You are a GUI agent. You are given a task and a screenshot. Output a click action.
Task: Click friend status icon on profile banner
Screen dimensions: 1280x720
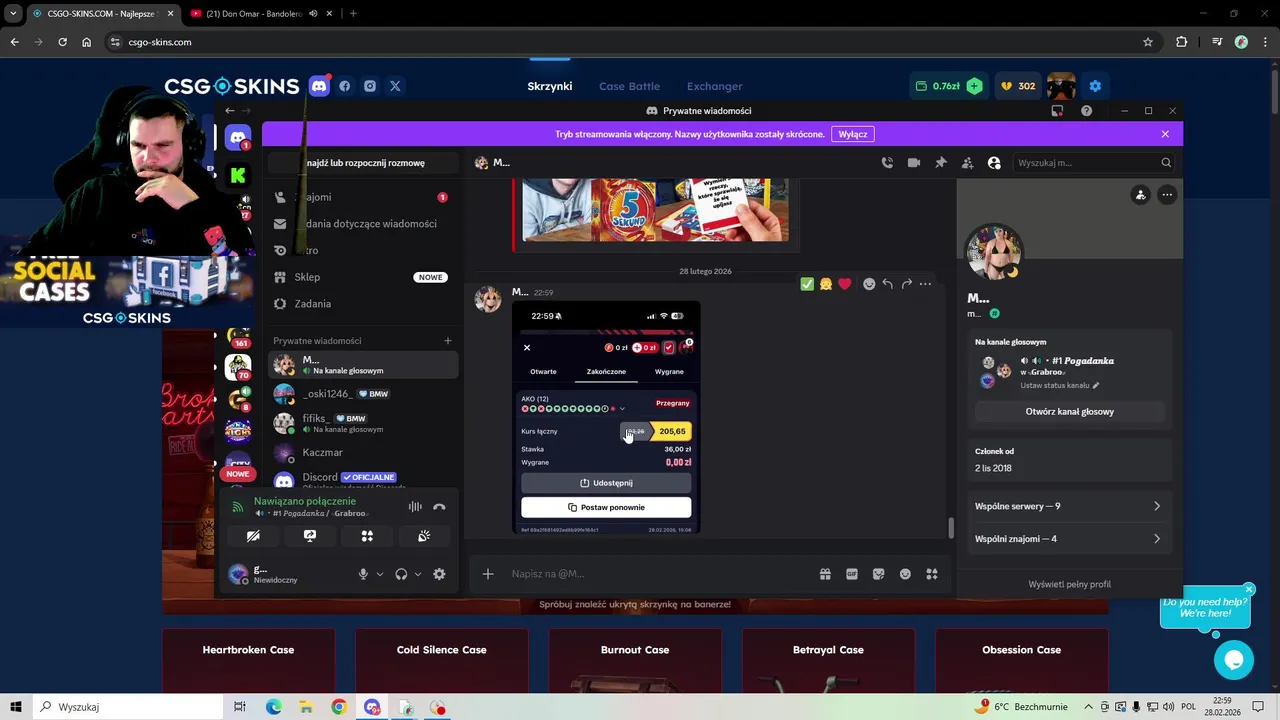pyautogui.click(x=1140, y=195)
